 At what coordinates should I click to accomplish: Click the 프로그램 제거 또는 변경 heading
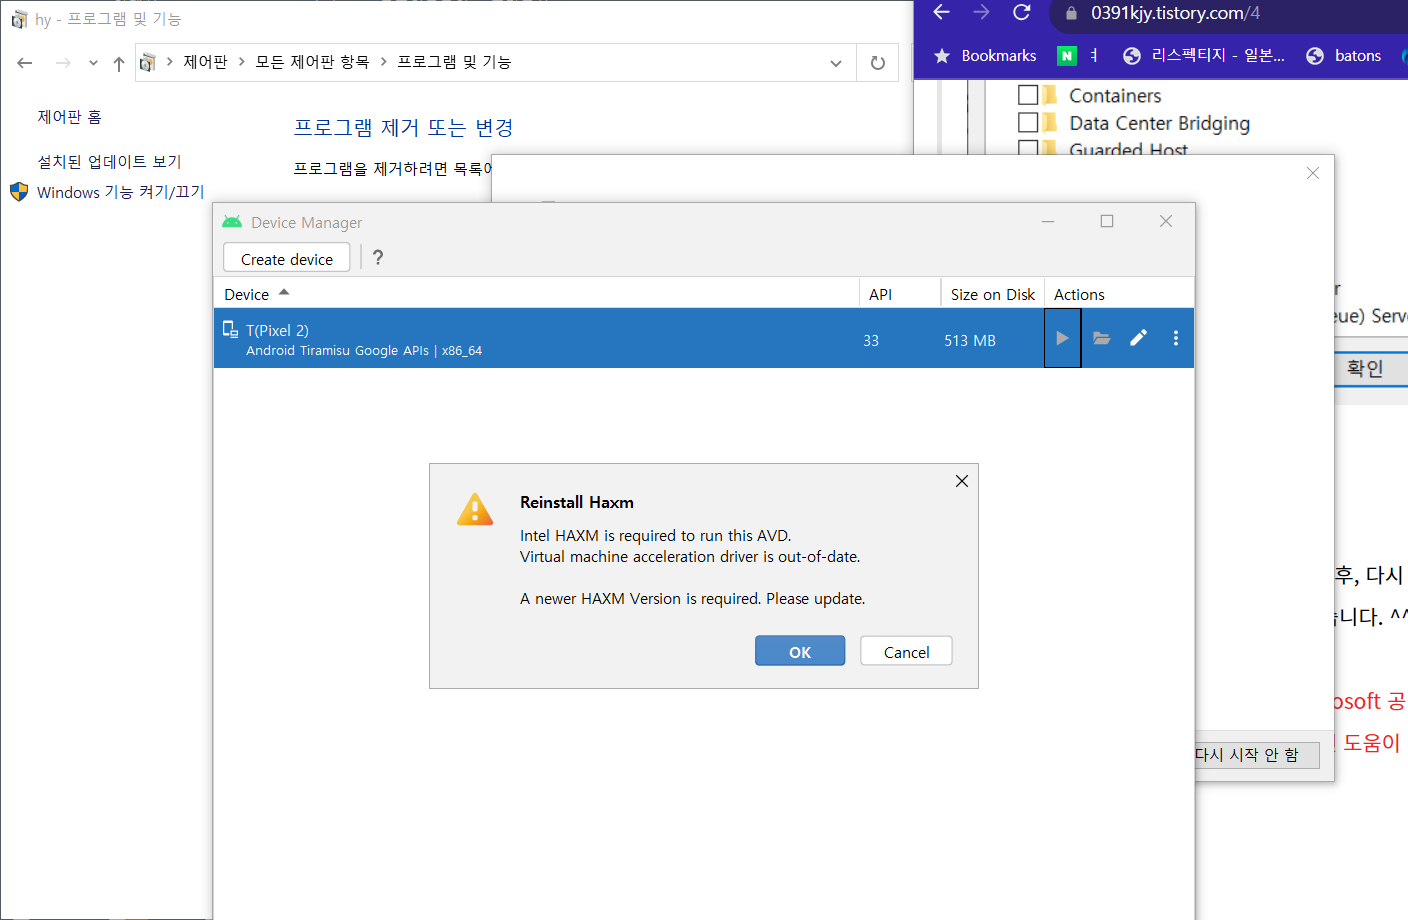(x=404, y=127)
